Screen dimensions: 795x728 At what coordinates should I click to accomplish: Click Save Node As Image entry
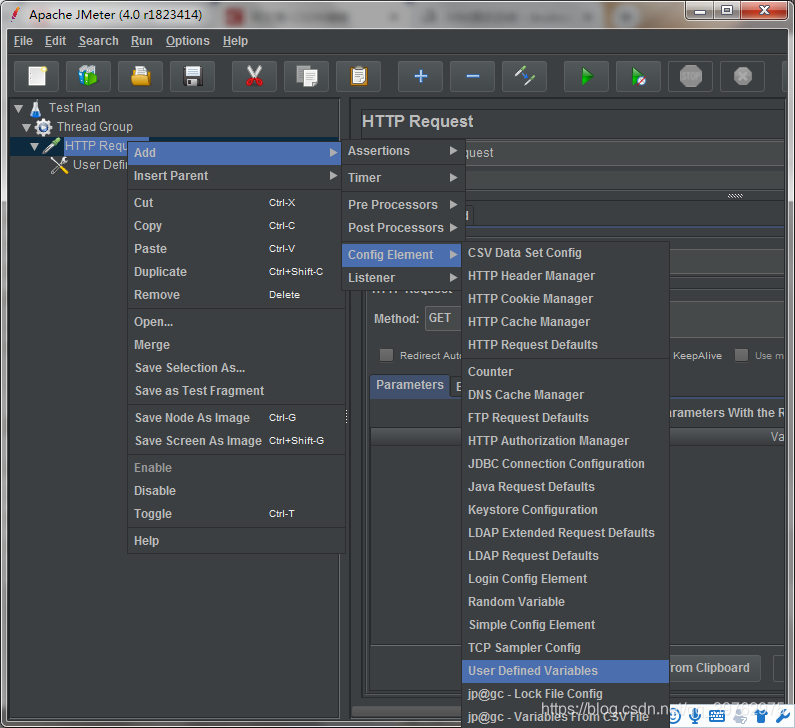click(236, 418)
